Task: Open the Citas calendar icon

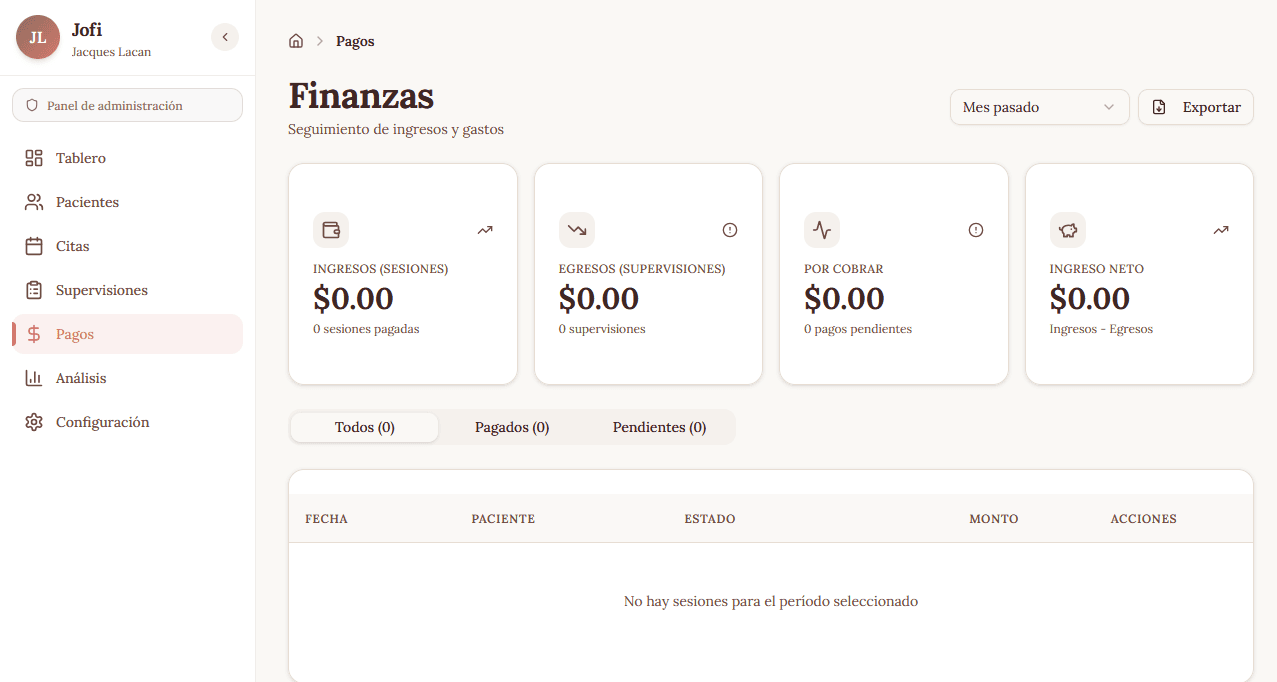Action: [x=33, y=245]
